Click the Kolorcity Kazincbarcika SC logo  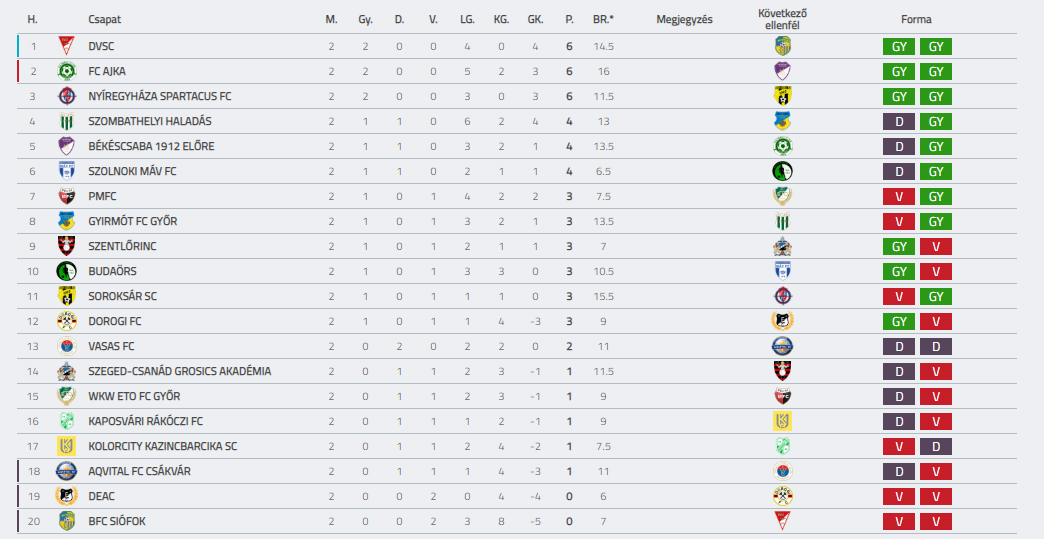[66, 446]
